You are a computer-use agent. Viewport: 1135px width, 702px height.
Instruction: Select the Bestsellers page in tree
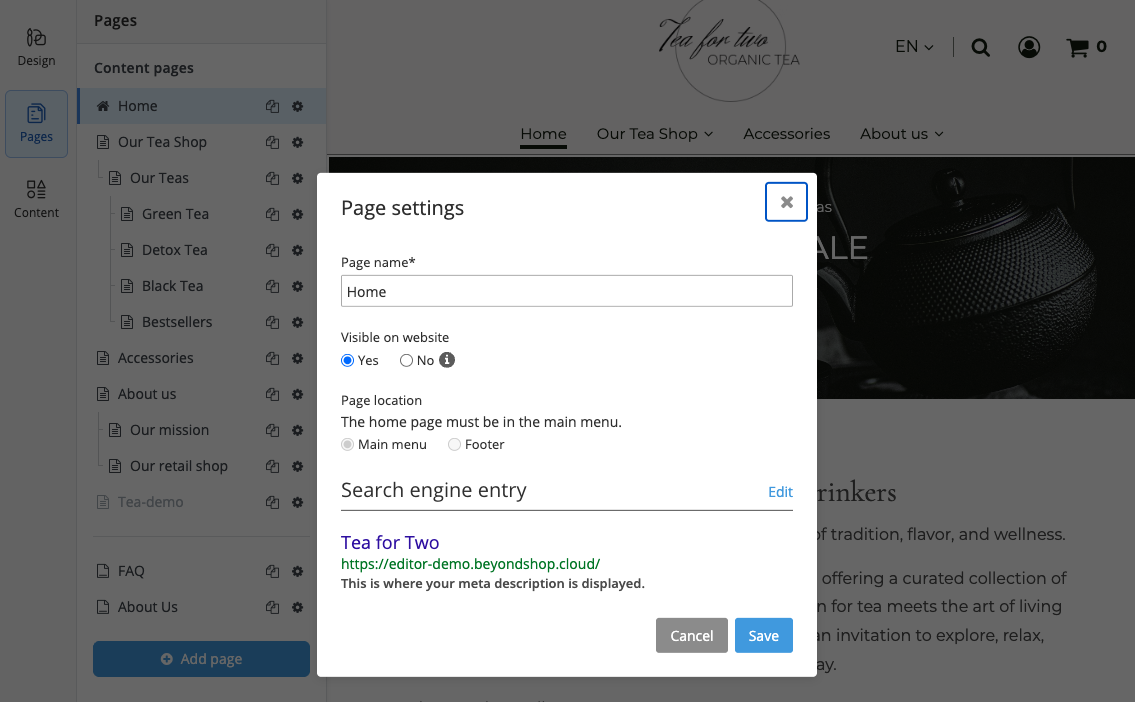click(x=177, y=322)
